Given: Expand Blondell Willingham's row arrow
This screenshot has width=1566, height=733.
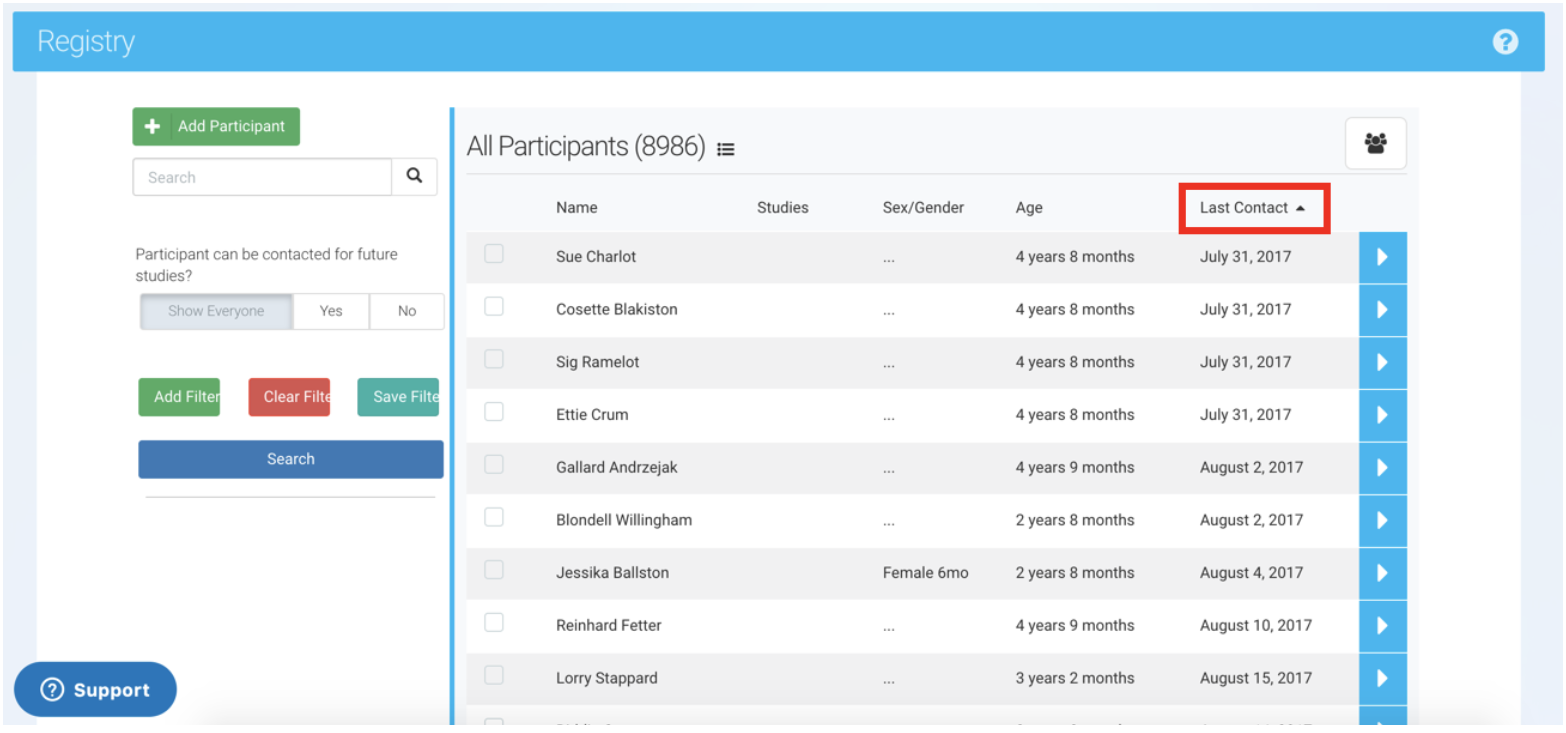Looking at the screenshot, I should pos(1382,520).
